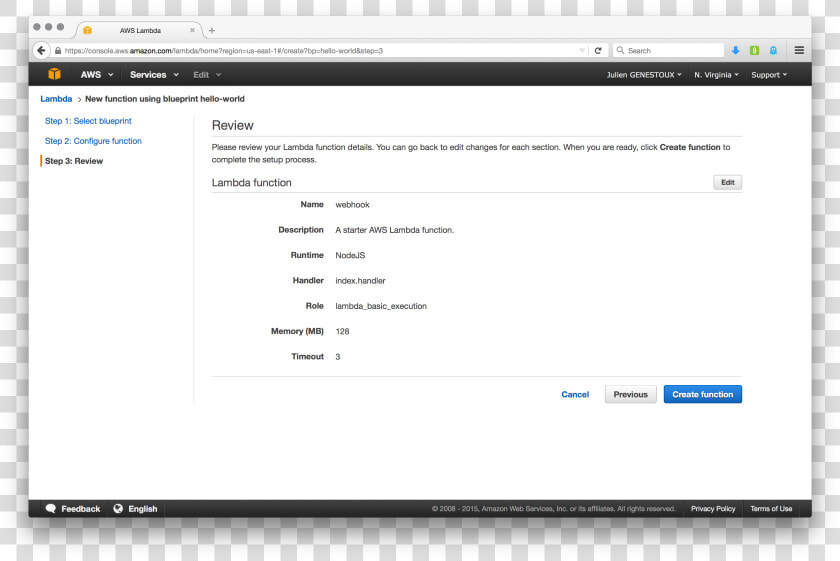Click the 'Review' page heading
The image size is (840, 561).
click(232, 125)
